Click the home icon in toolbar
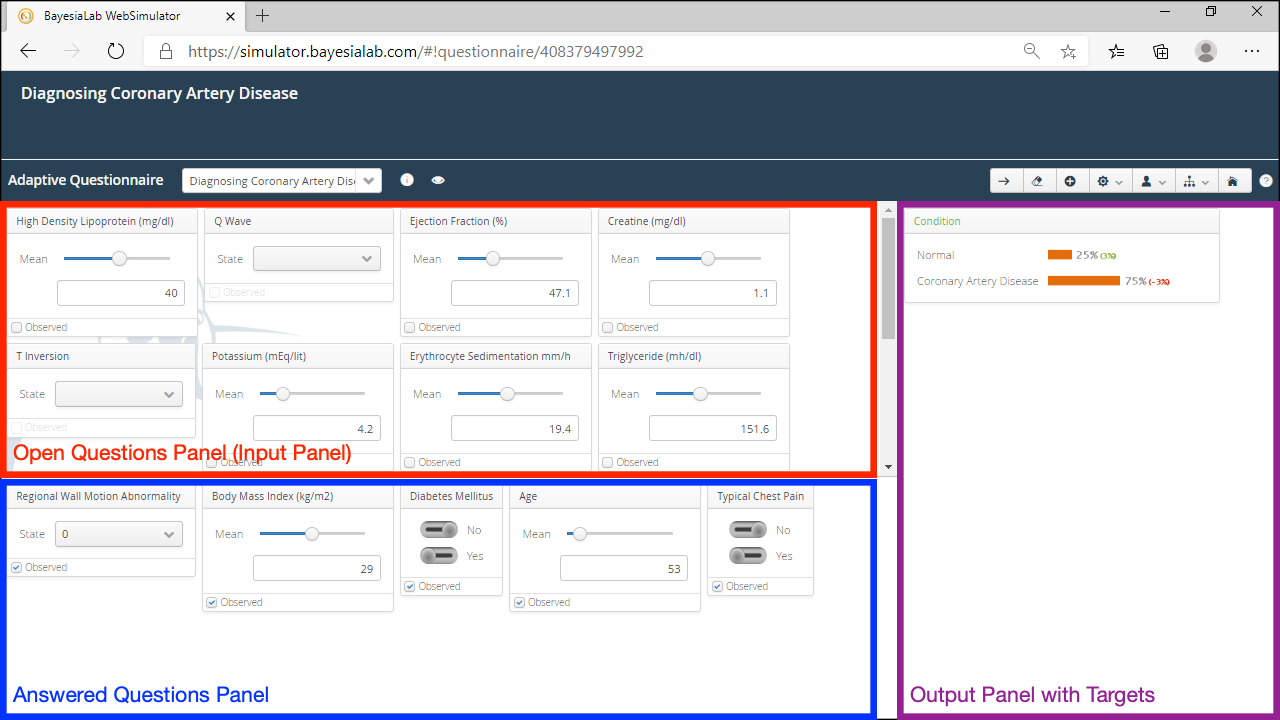This screenshot has width=1280, height=720. coord(1233,181)
